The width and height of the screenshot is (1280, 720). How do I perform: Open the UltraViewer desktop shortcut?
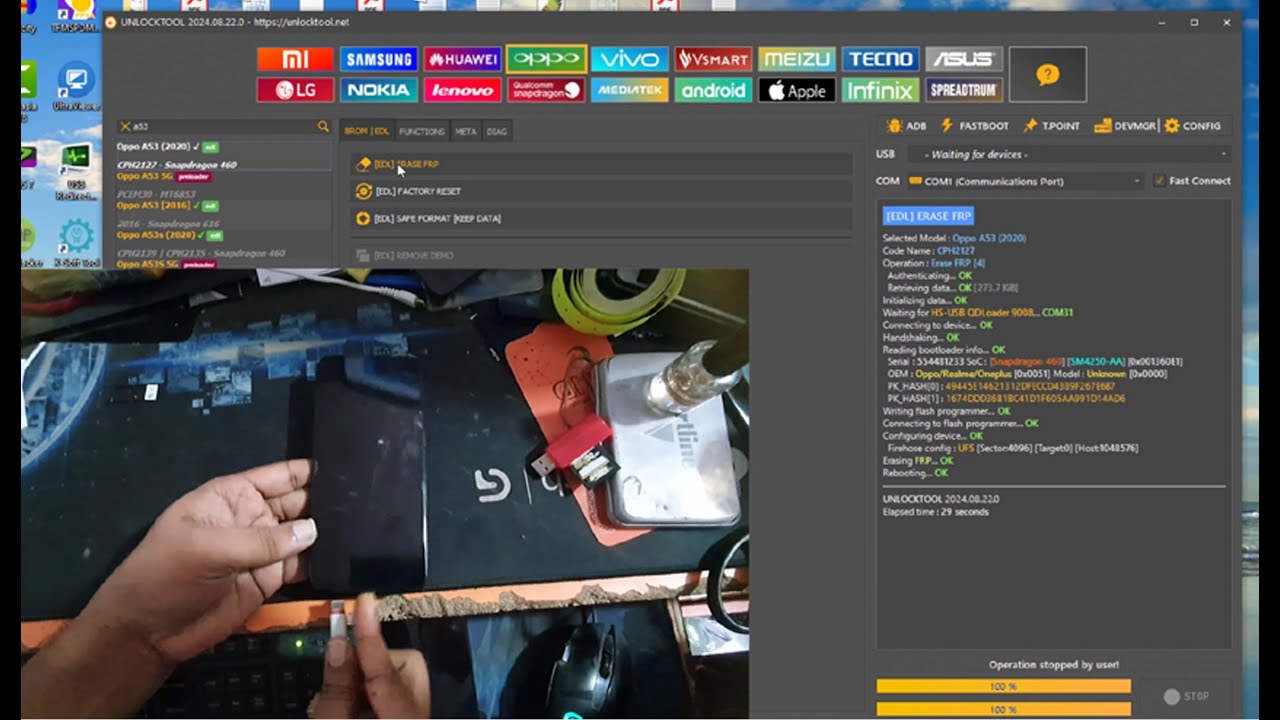tap(76, 88)
